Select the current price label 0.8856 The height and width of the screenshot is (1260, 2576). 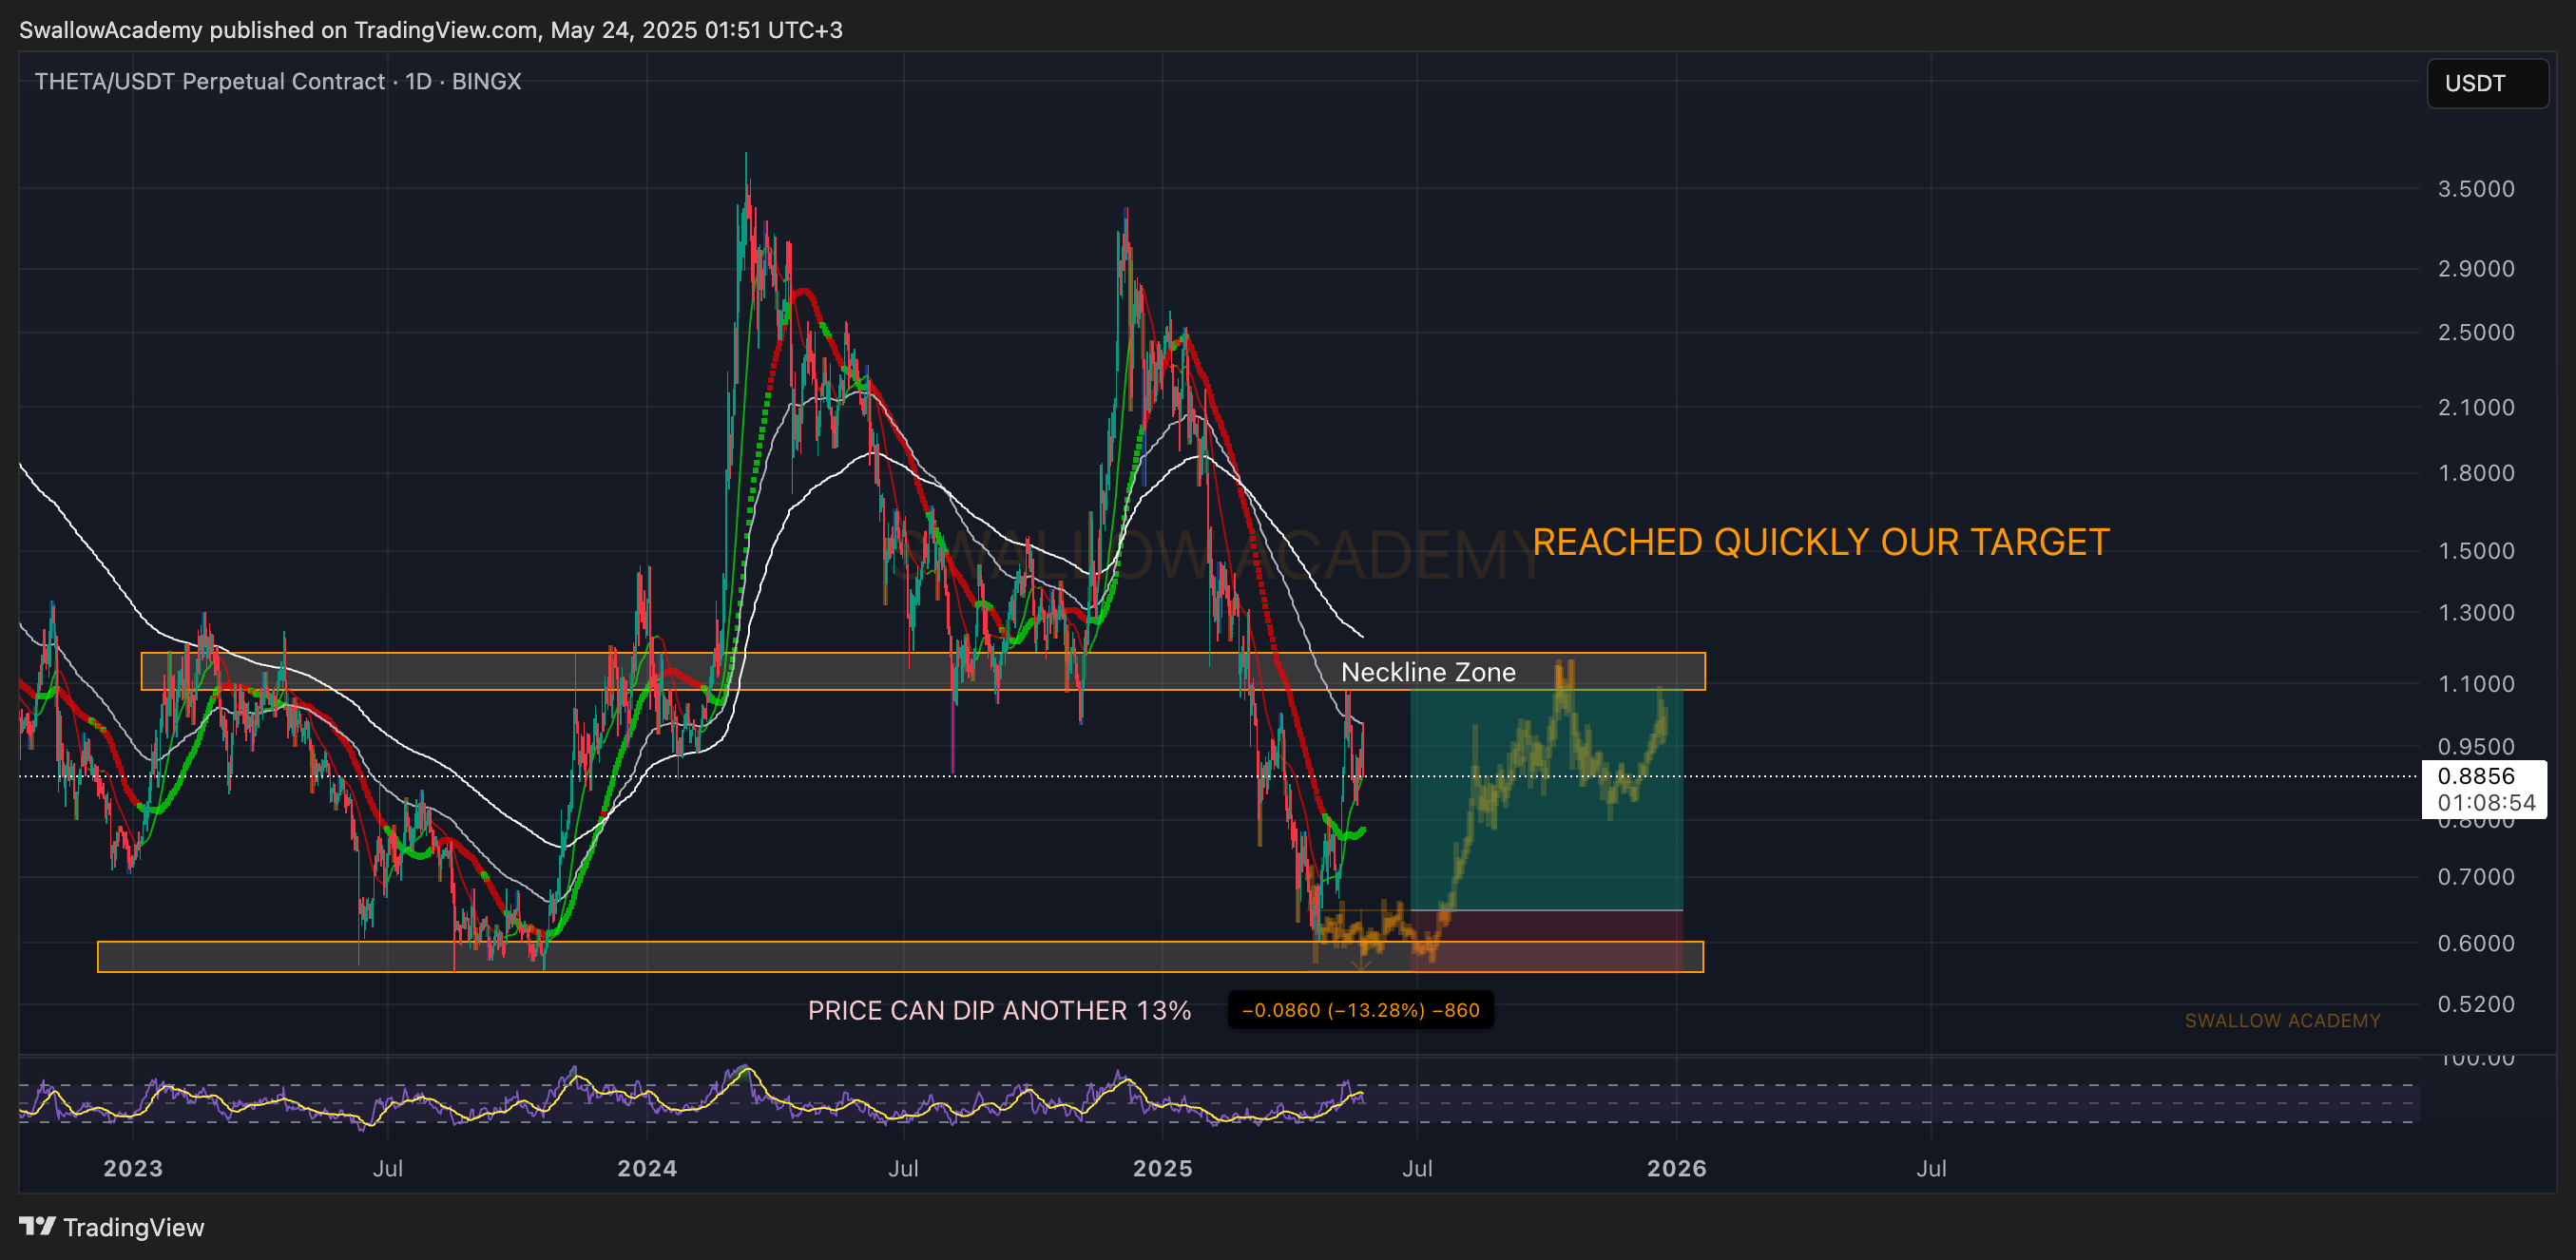(x=2475, y=776)
